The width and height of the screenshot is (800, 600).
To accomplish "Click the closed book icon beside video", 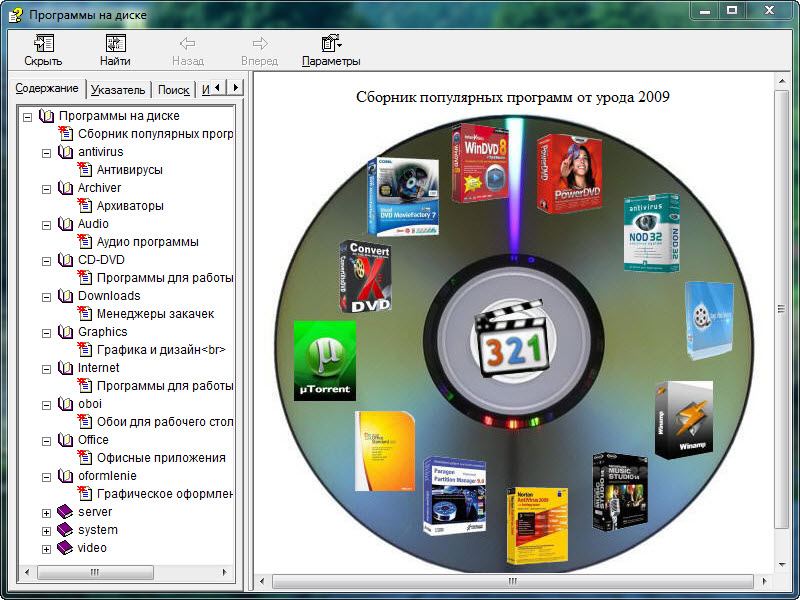I will point(65,548).
